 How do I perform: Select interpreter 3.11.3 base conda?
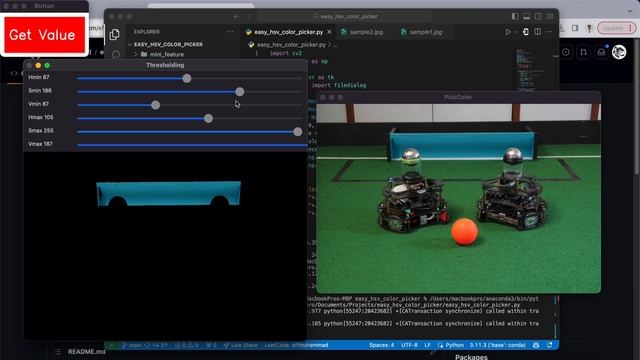click(498, 345)
